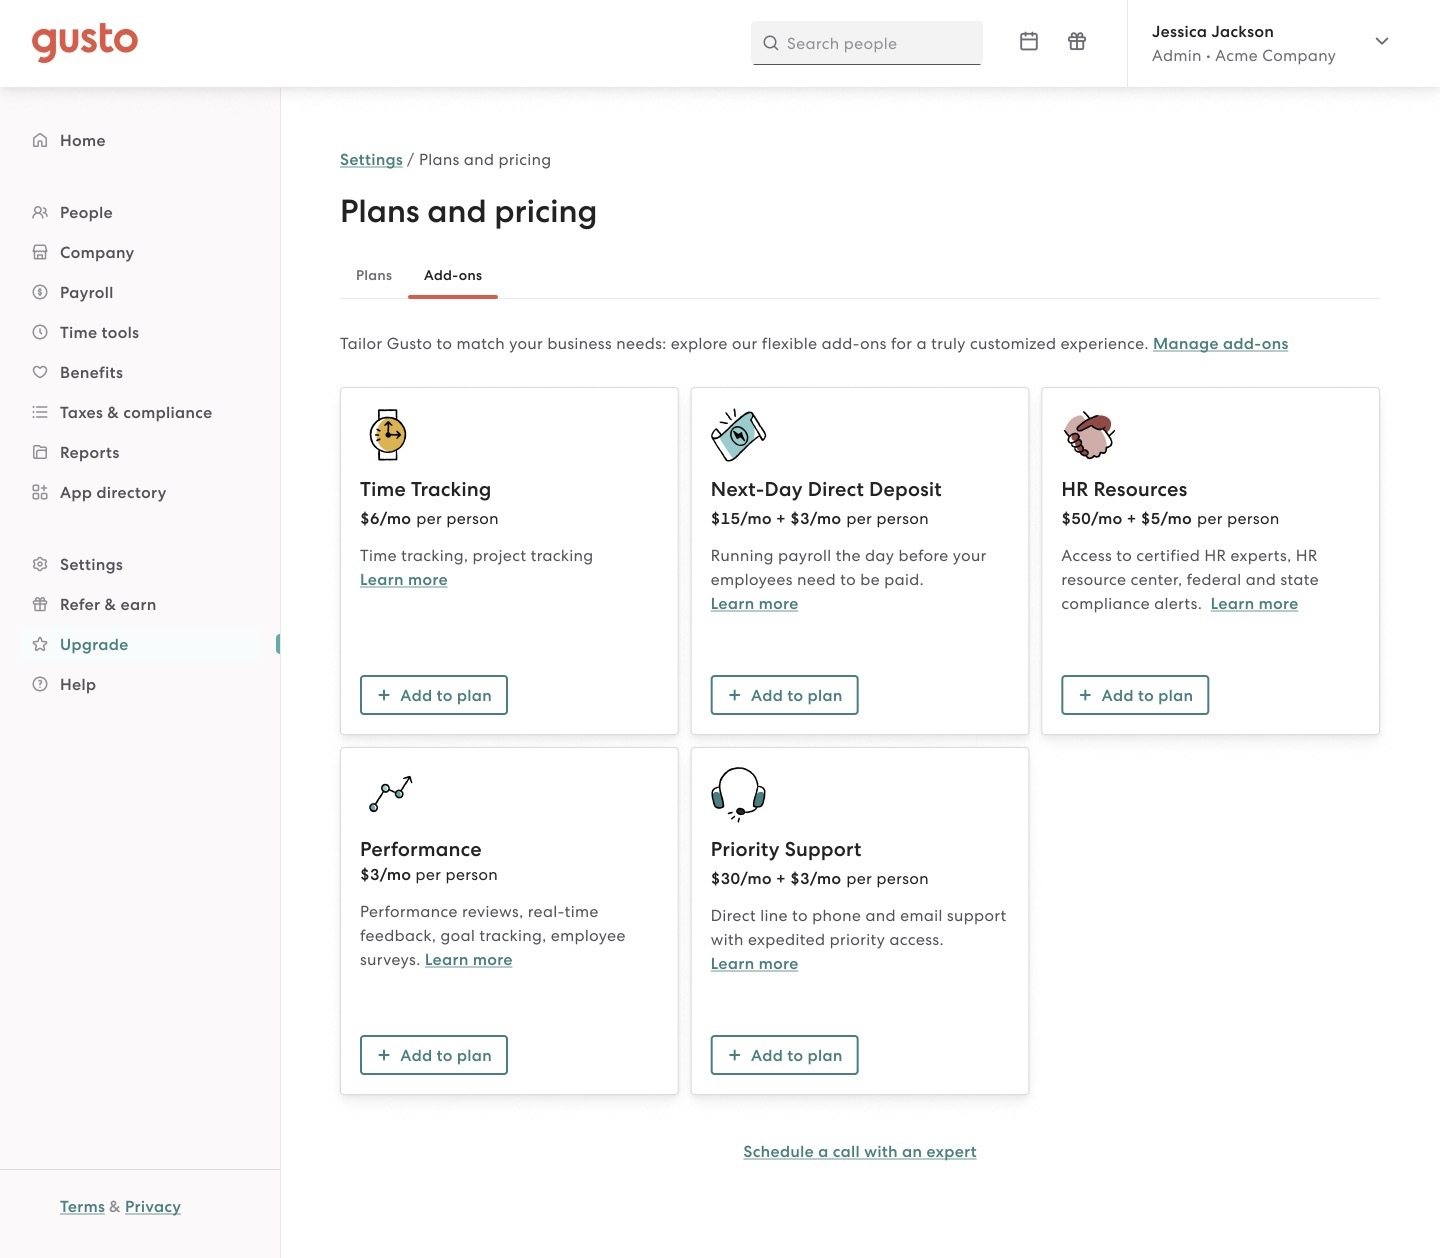Add Time Tracking to plan
Image resolution: width=1440 pixels, height=1258 pixels.
pyautogui.click(x=433, y=695)
